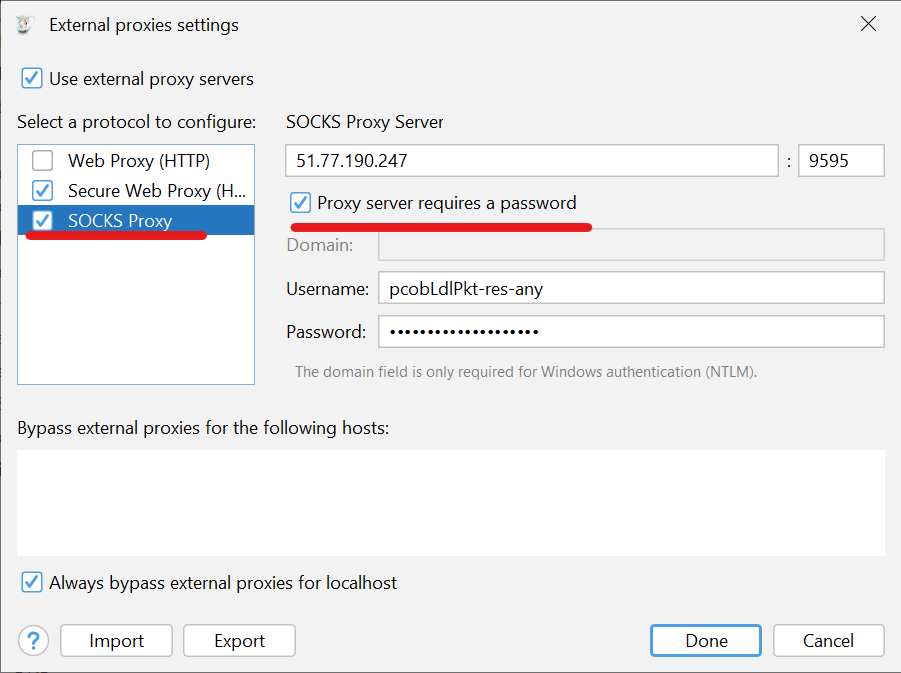Click the bypass hosts text area

click(450, 502)
